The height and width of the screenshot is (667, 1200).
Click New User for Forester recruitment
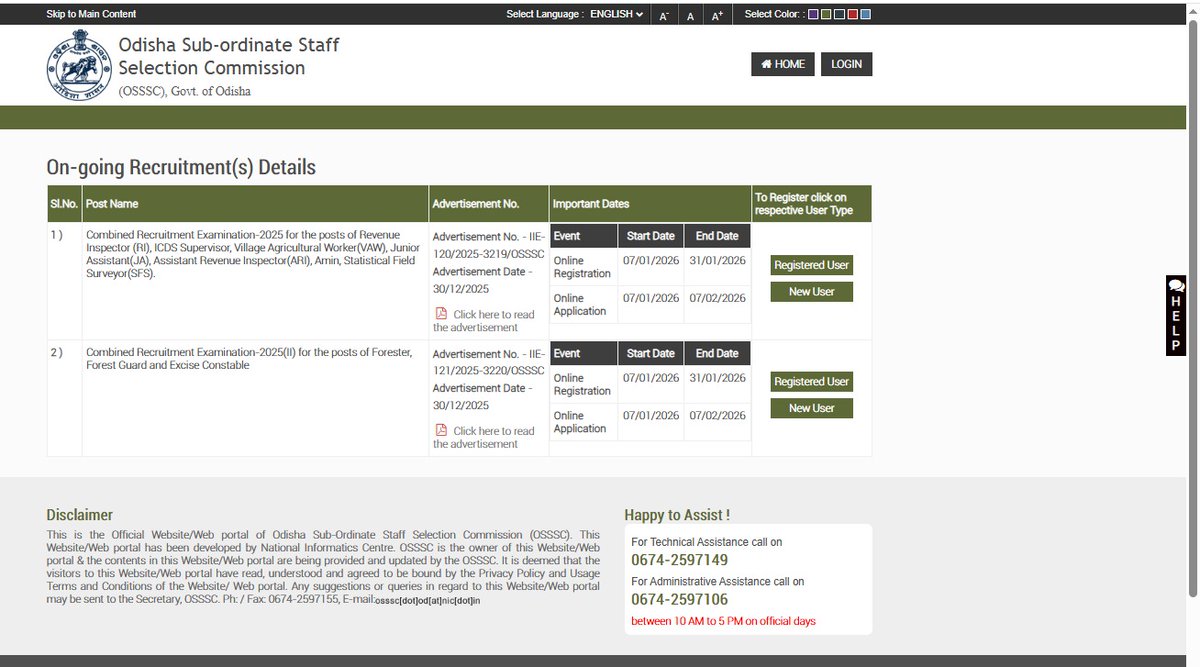tap(811, 408)
